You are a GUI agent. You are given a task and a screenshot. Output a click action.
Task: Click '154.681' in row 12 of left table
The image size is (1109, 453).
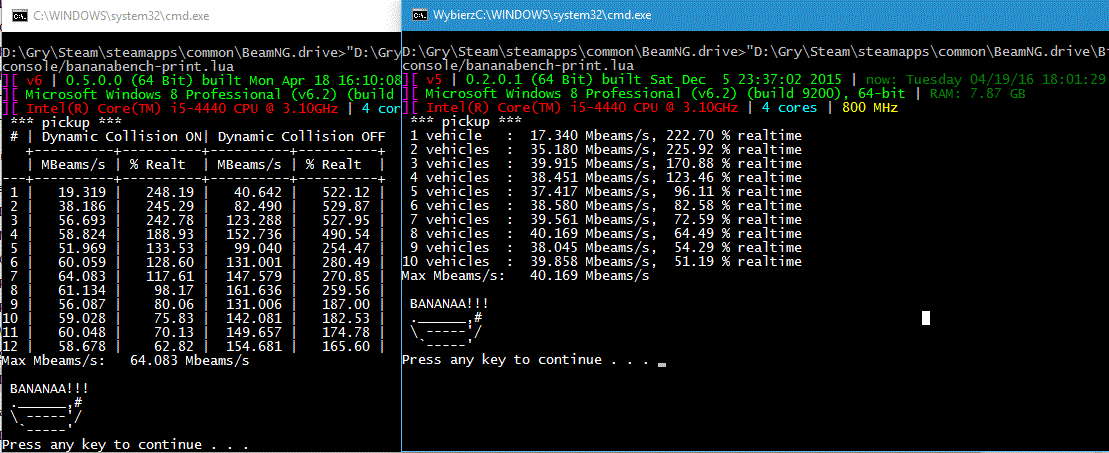point(255,346)
